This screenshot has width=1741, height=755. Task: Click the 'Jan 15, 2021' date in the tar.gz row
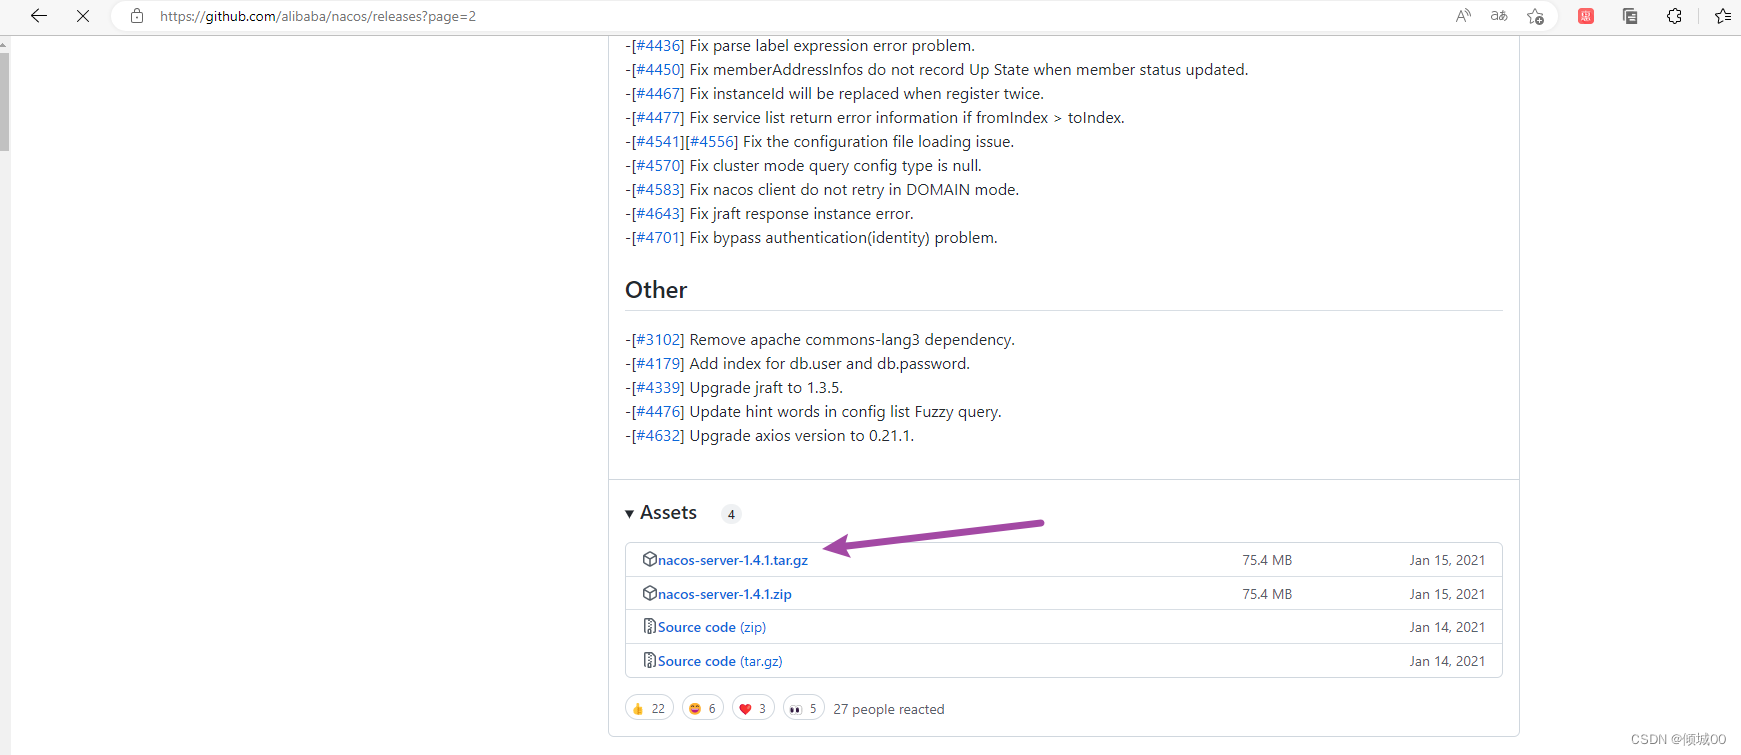1447,560
